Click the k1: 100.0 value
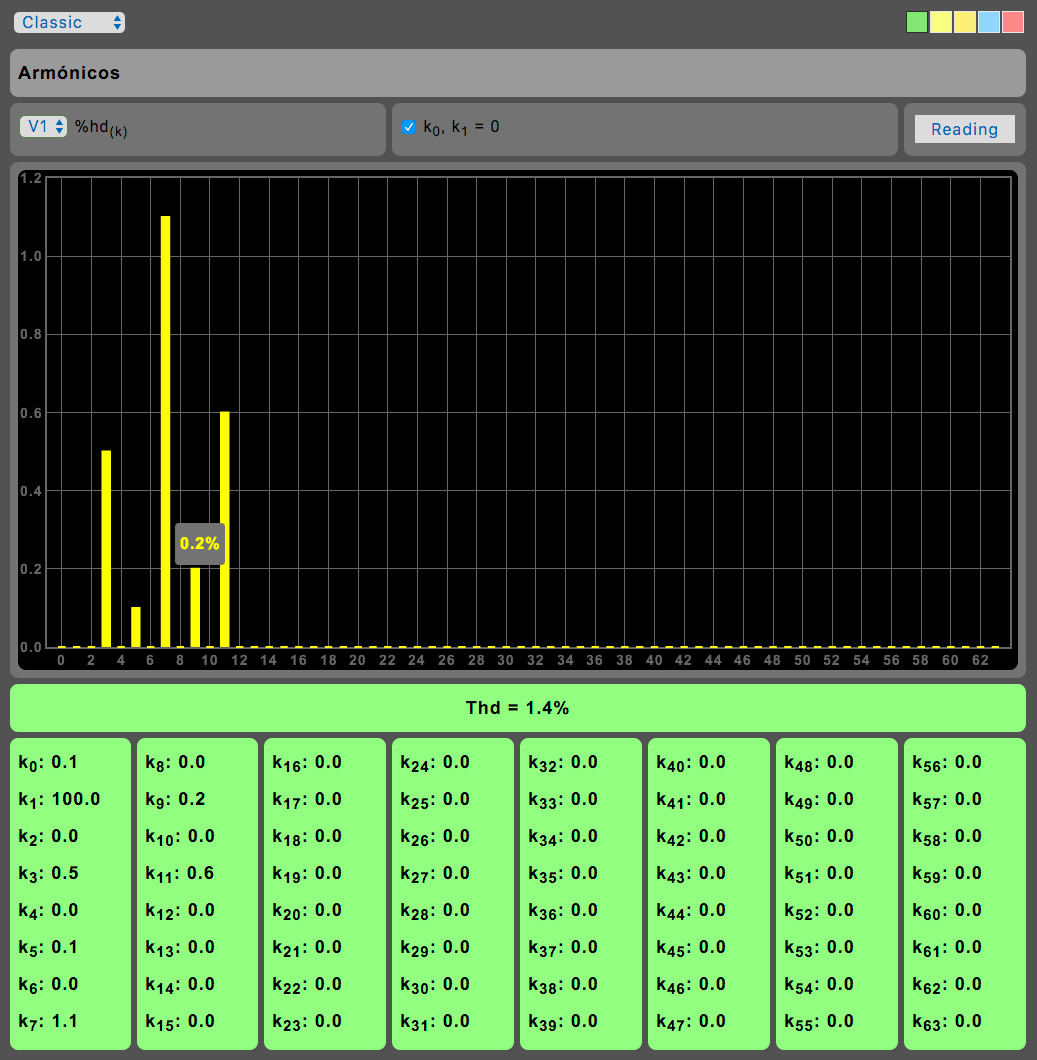This screenshot has height=1060, width=1037. pos(59,800)
